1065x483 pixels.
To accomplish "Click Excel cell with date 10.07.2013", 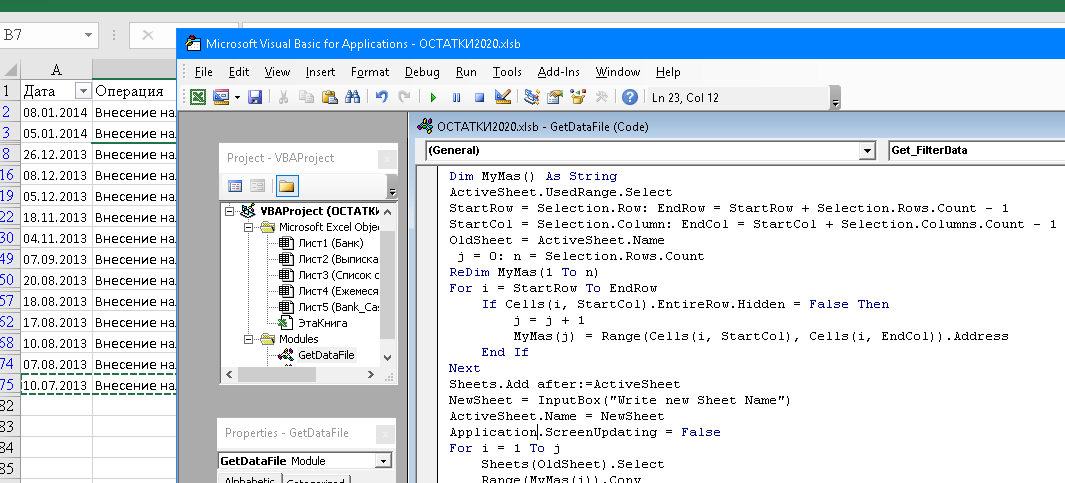I will click(56, 386).
